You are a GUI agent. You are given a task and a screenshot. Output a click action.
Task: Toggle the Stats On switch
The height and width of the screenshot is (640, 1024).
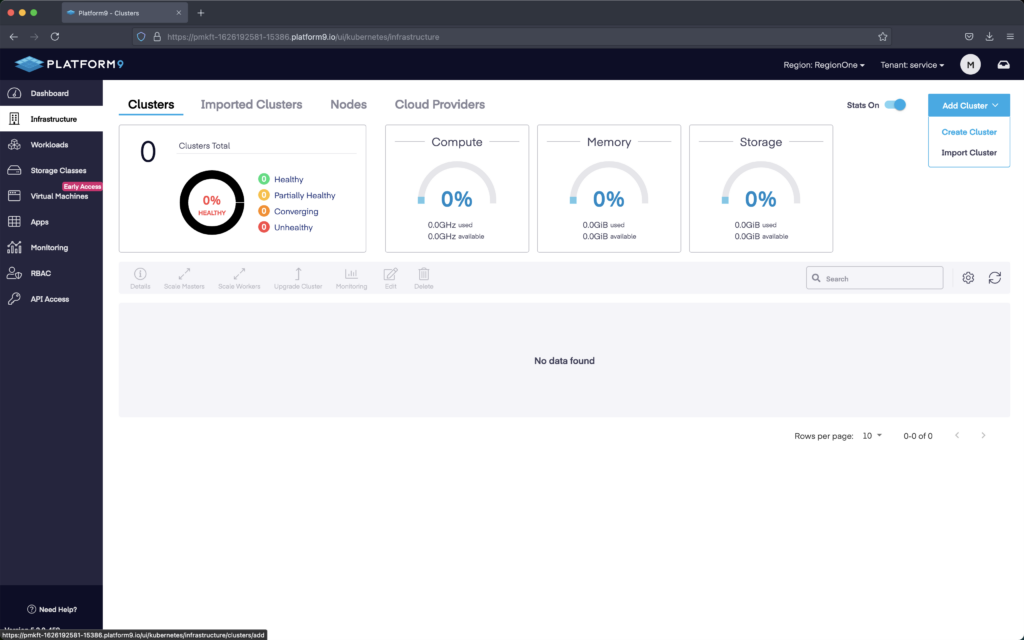(895, 105)
